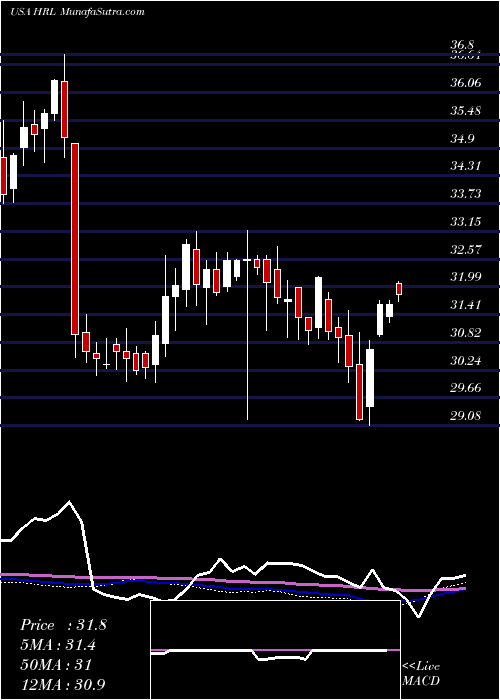Click the long-wick doji candle mid-chart
This screenshot has width=500, height=700.
247,325
